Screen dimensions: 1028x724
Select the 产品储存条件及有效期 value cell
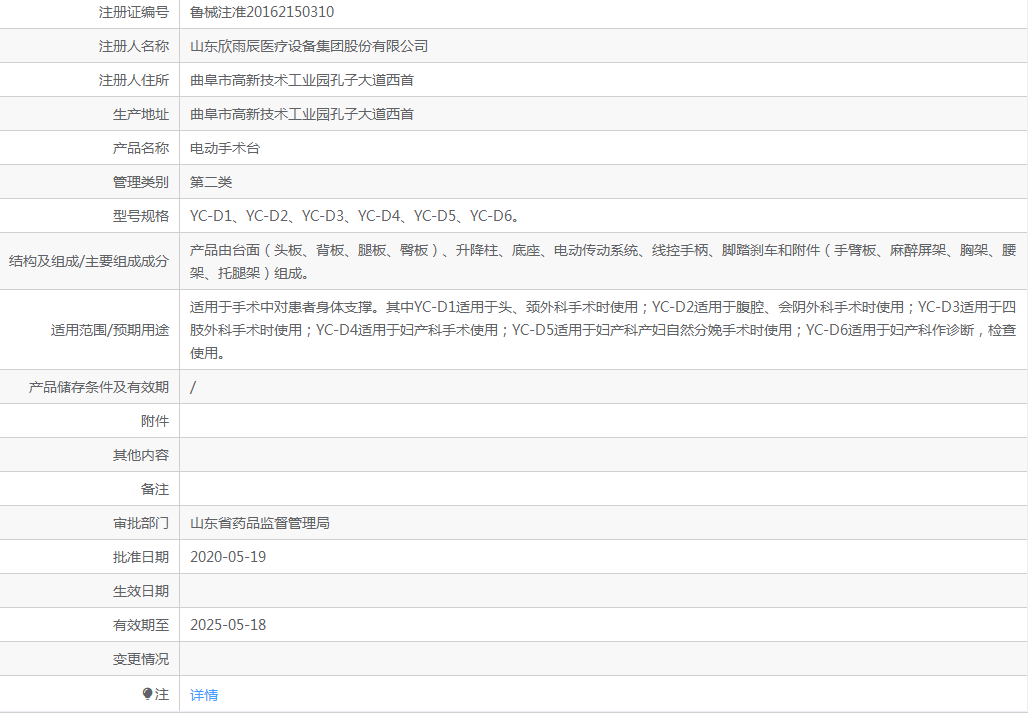coord(192,386)
